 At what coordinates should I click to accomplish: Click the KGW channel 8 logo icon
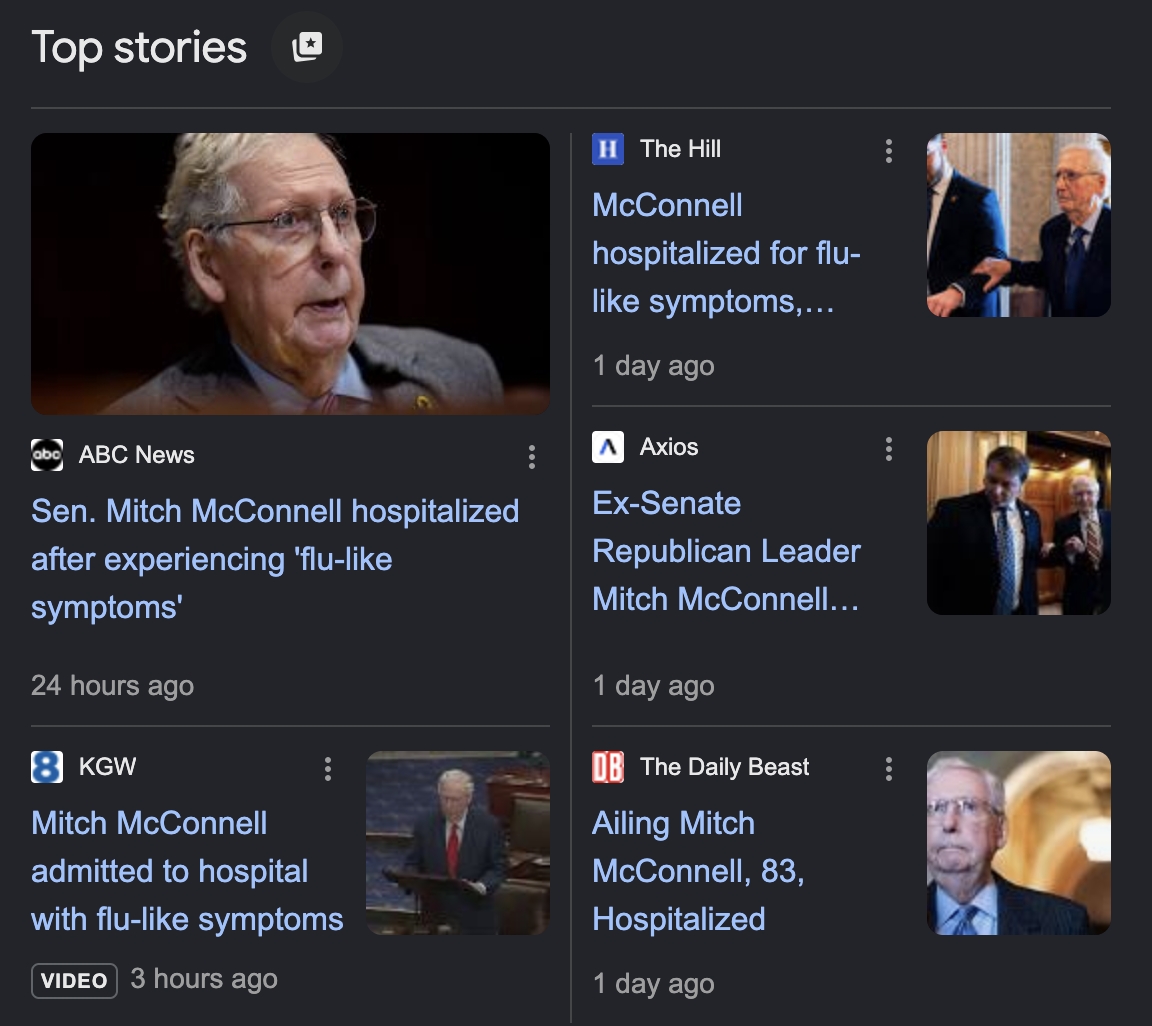tap(47, 767)
